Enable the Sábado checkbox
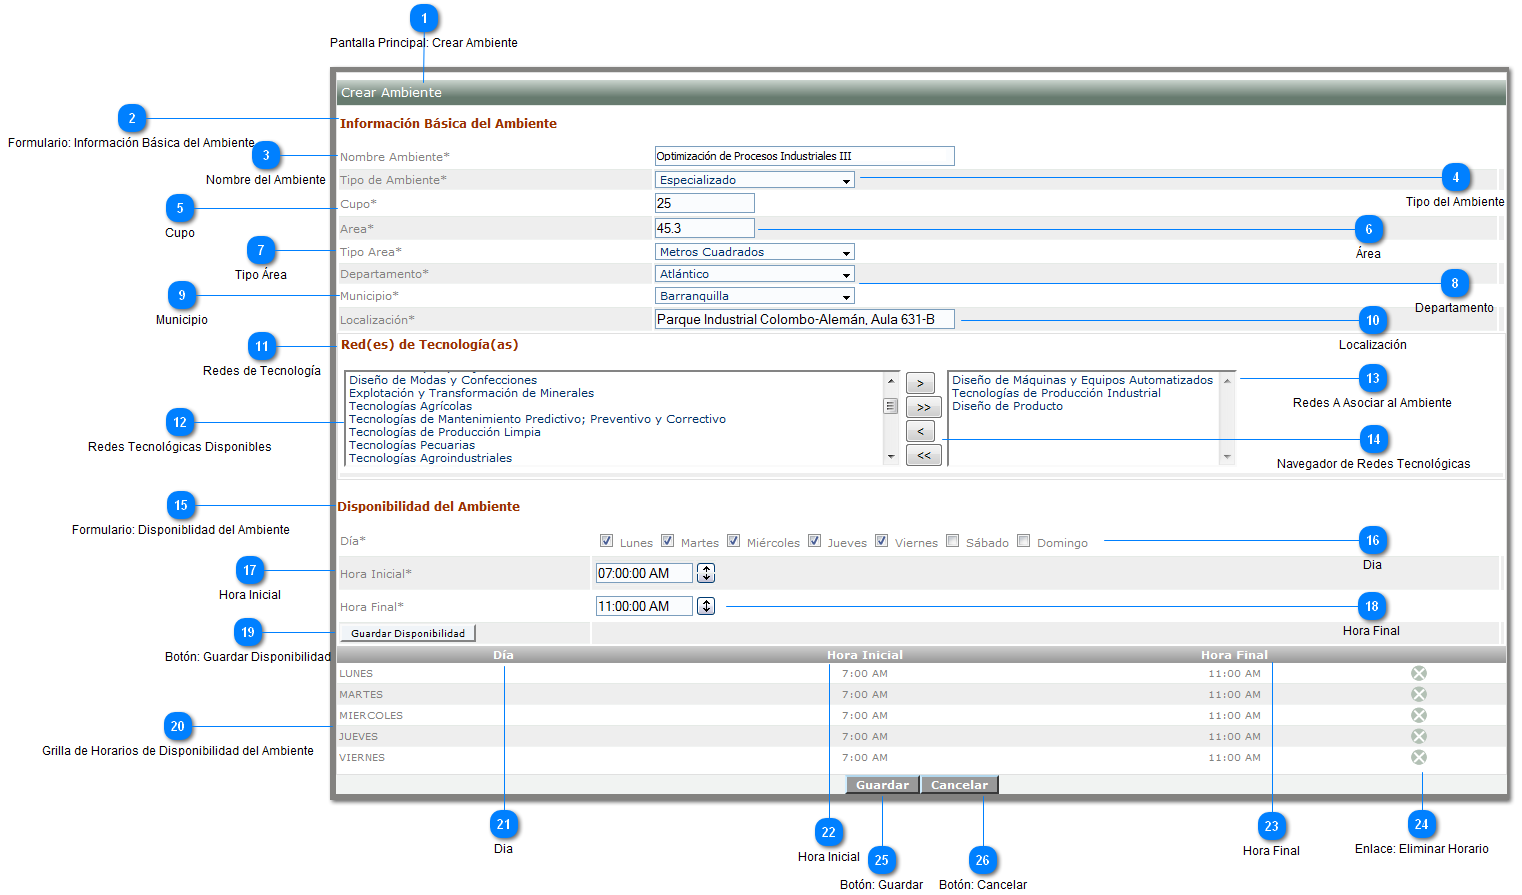 (x=952, y=541)
